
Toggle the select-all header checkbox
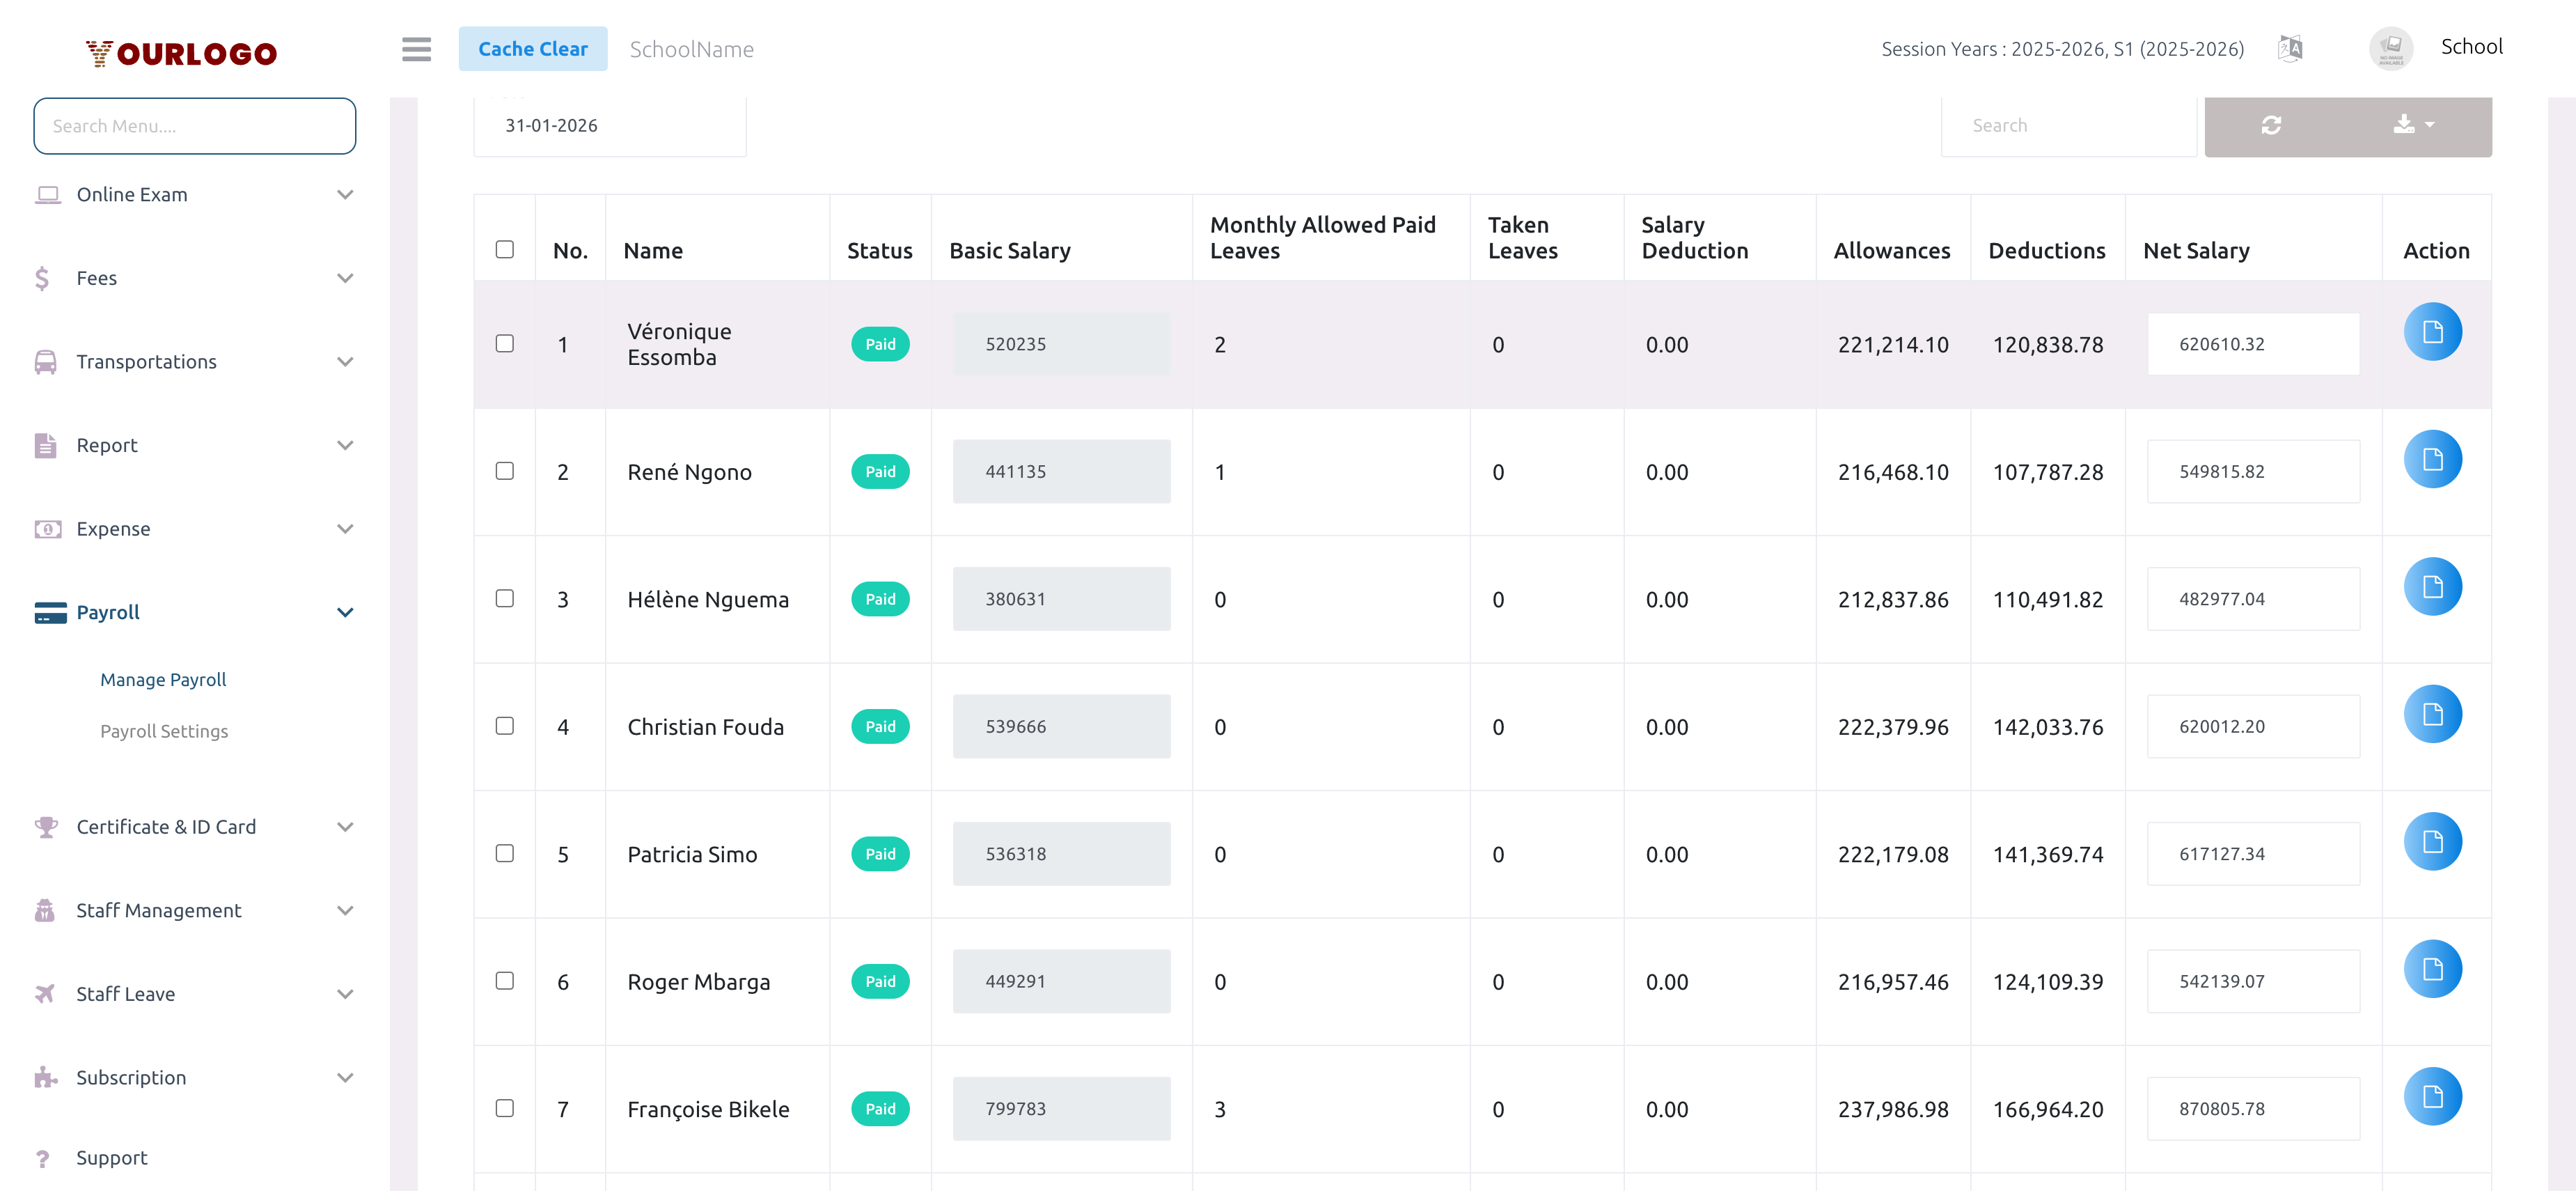505,249
